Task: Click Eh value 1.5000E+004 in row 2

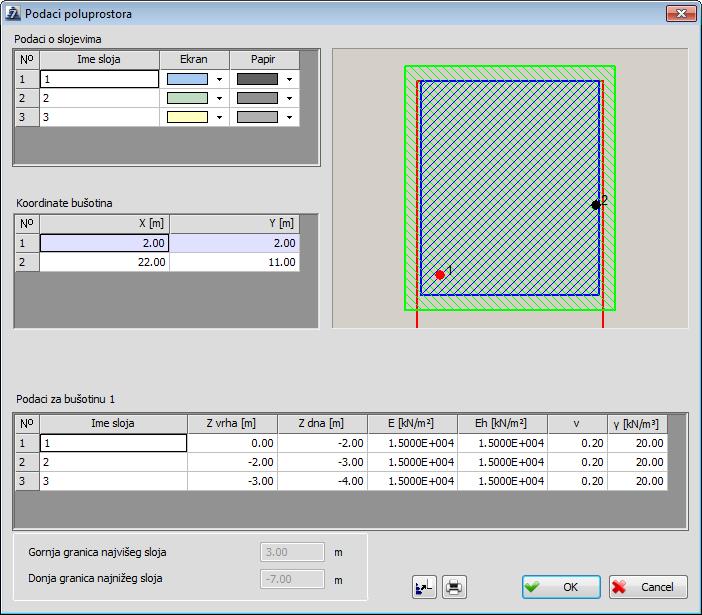Action: [502, 462]
